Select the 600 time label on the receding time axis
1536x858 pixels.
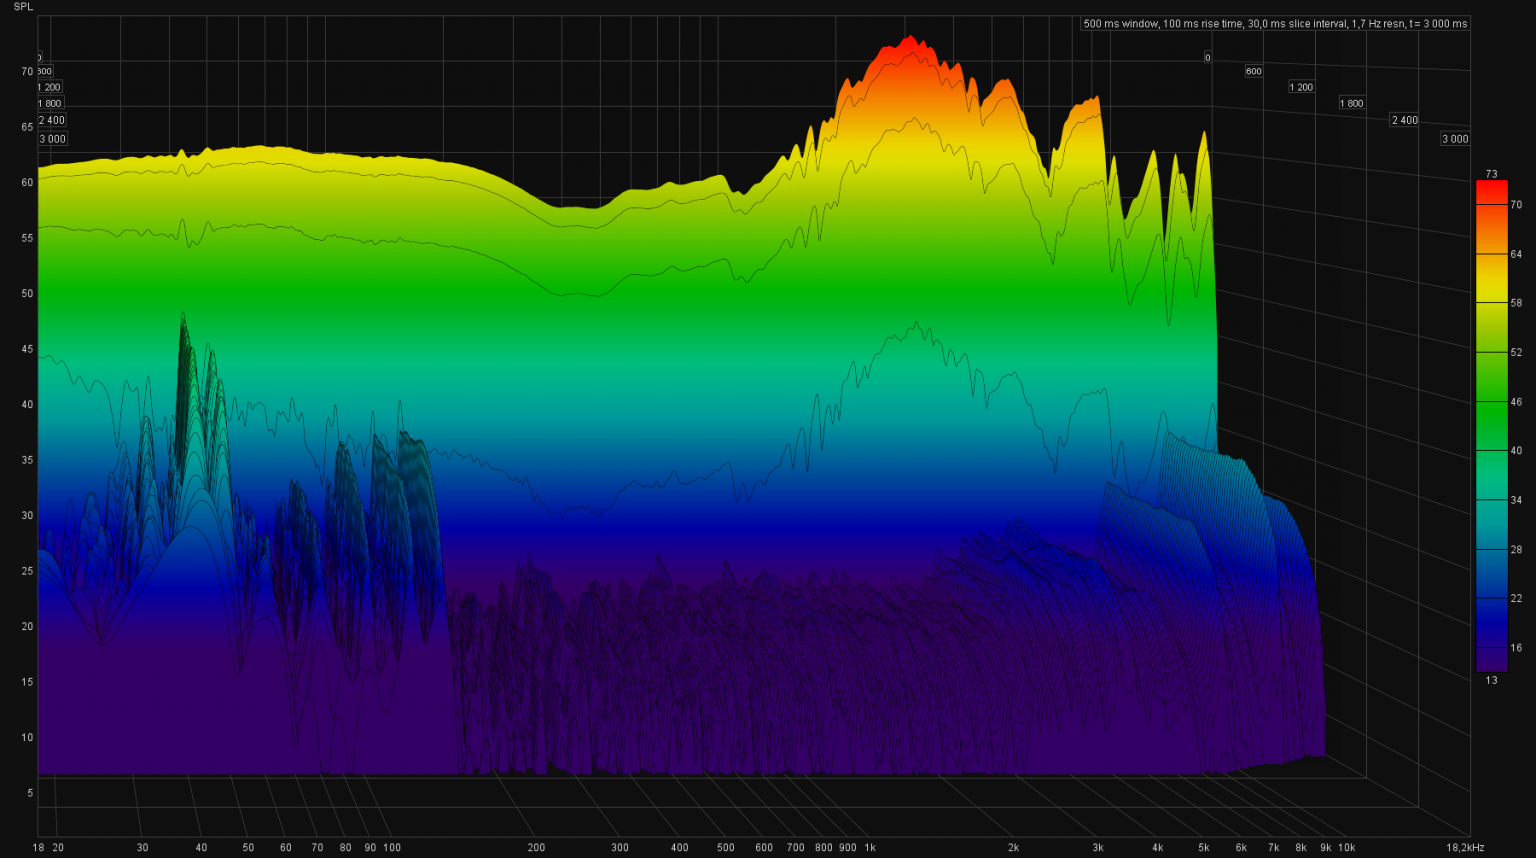coord(1253,71)
